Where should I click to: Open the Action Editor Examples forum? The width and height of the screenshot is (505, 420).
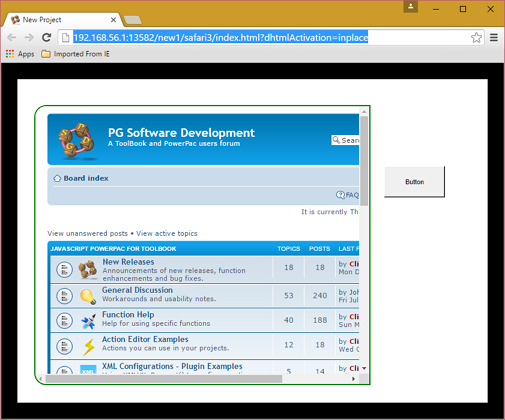pyautogui.click(x=145, y=339)
